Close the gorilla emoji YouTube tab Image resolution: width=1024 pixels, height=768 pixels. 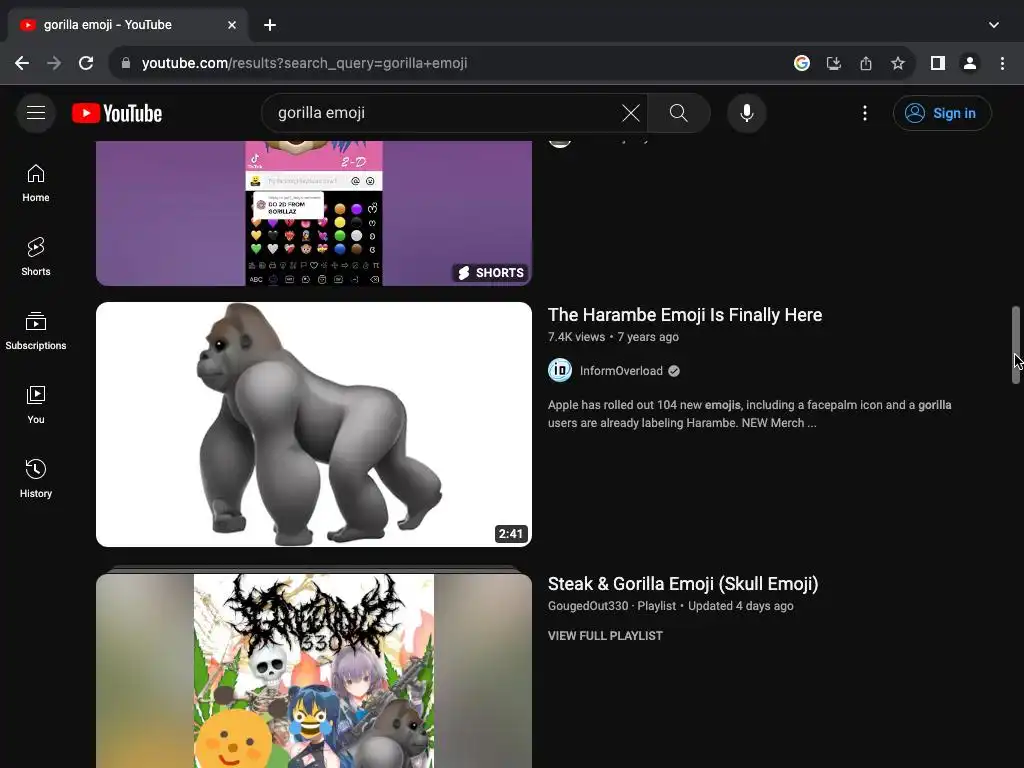pyautogui.click(x=232, y=25)
